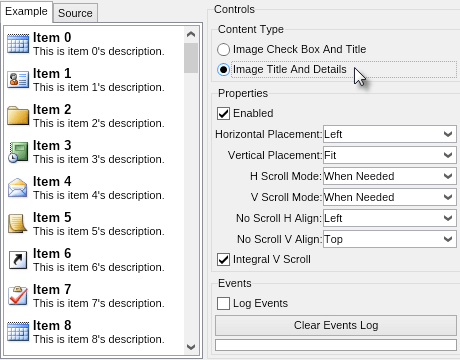Click the shortcut arrow icon beside Item 6
Viewport: 460px width, 360px height.
coord(18,260)
